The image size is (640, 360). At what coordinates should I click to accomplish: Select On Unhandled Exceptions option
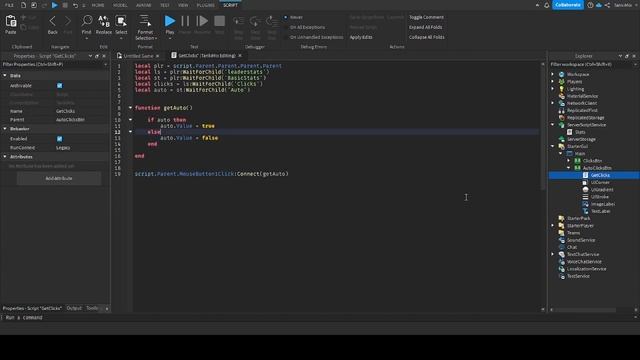pos(316,37)
